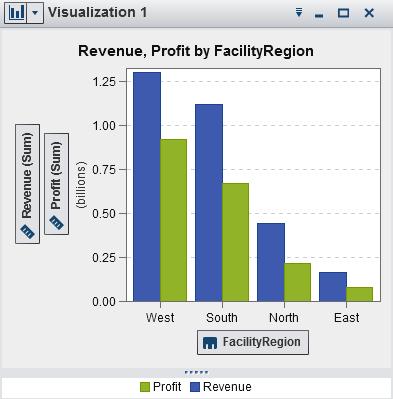Open the FacilityRegion category role button
393x399 pixels.
click(x=253, y=342)
